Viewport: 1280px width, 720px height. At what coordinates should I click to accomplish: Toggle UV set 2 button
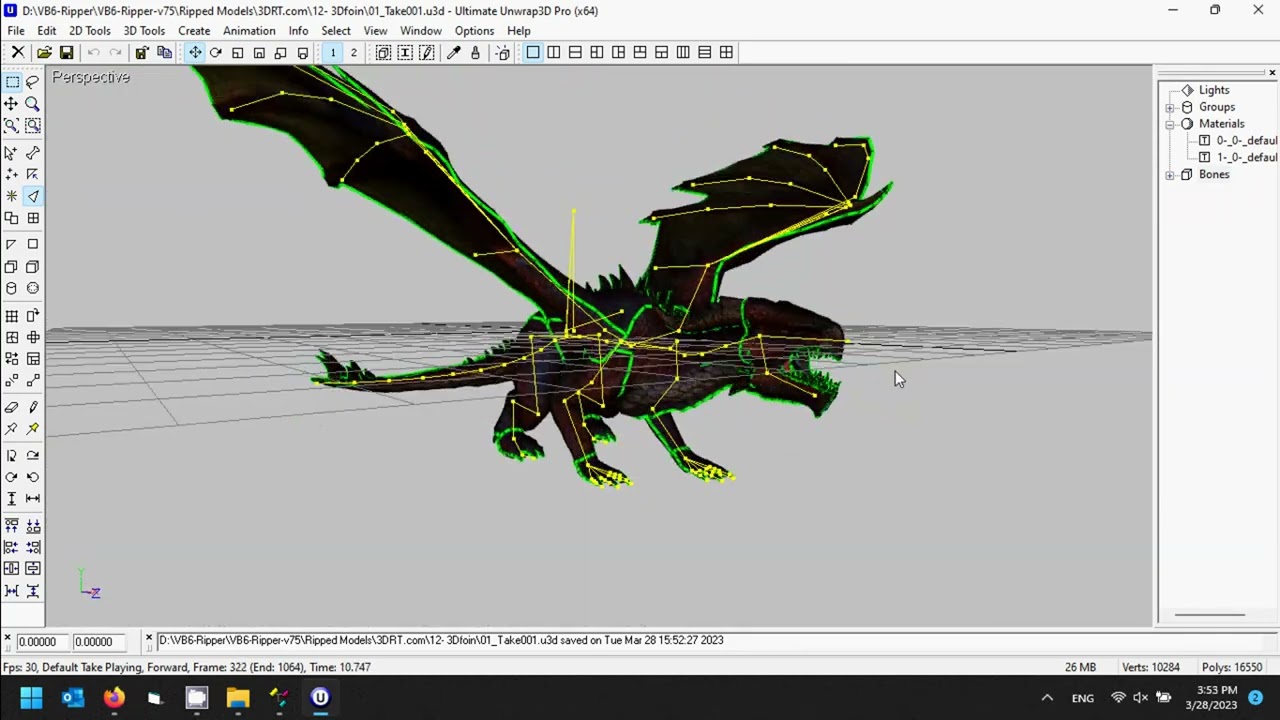click(x=353, y=53)
